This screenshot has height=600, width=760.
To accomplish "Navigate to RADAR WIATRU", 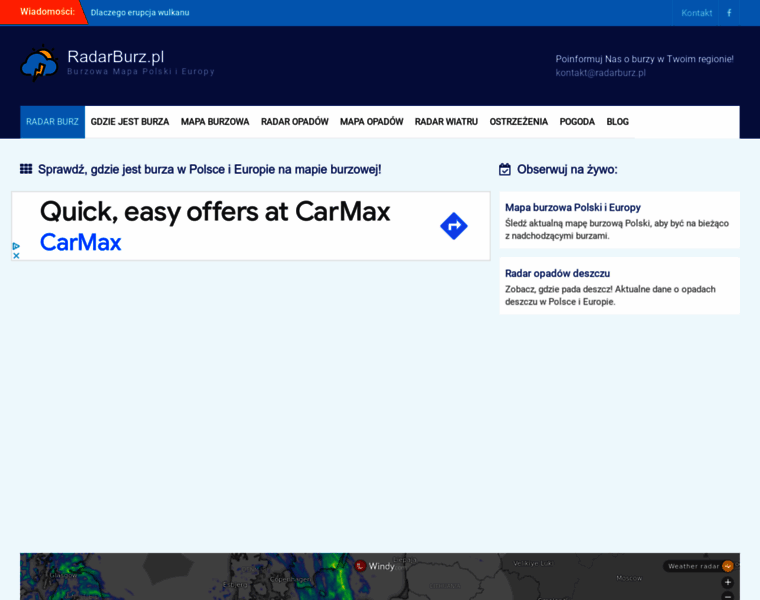I will tap(446, 122).
